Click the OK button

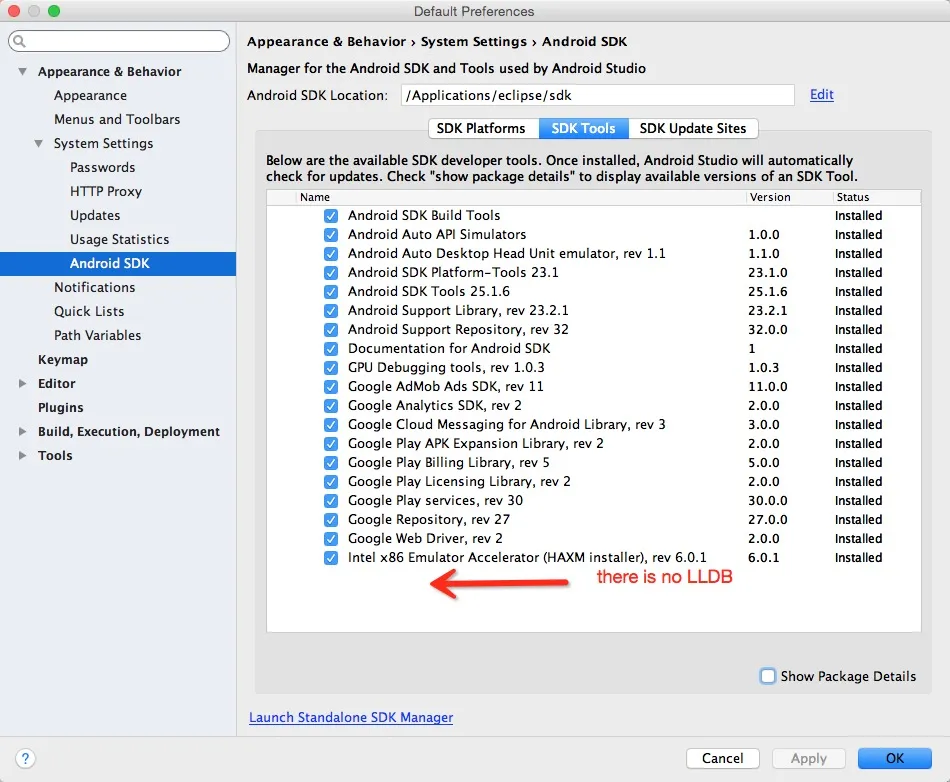[894, 758]
